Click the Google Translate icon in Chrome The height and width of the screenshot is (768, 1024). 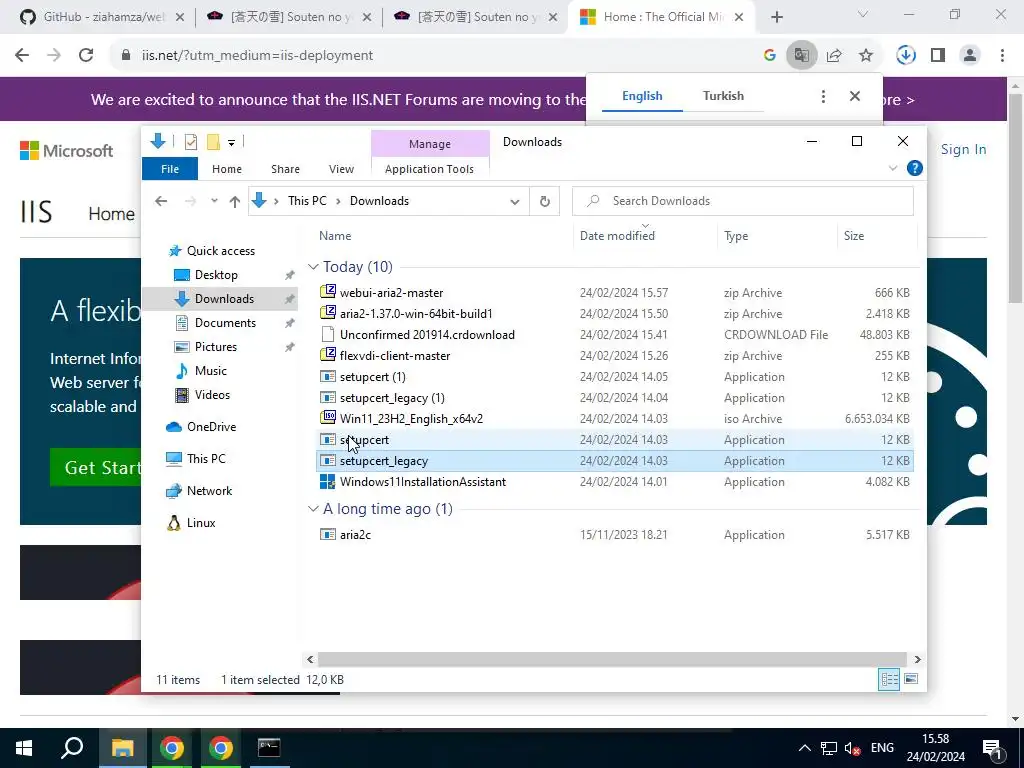[801, 56]
